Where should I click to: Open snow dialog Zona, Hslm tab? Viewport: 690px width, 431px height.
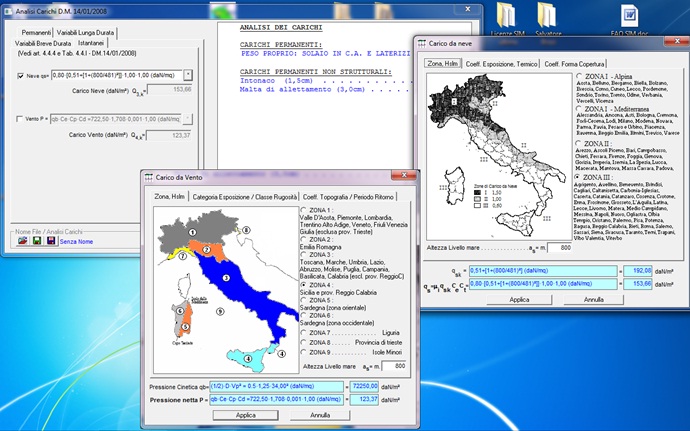(x=443, y=63)
